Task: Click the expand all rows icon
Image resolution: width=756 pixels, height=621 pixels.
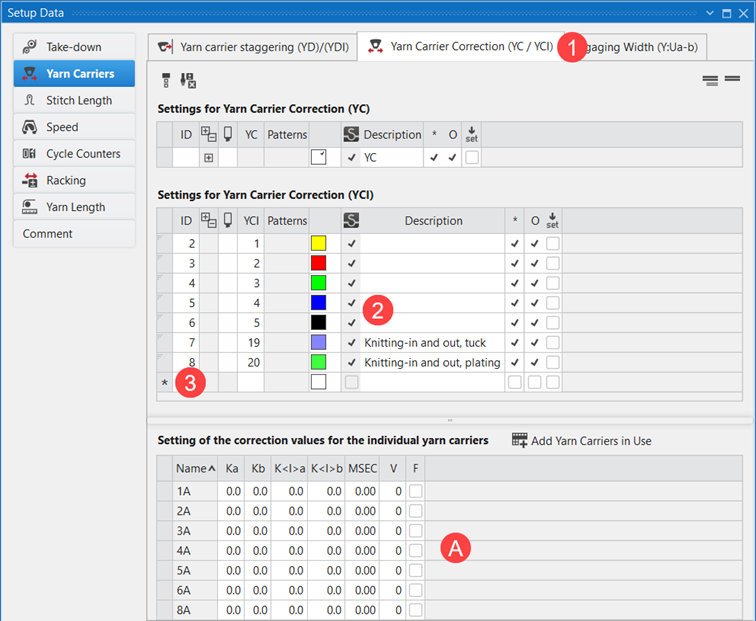Action: pos(710,80)
